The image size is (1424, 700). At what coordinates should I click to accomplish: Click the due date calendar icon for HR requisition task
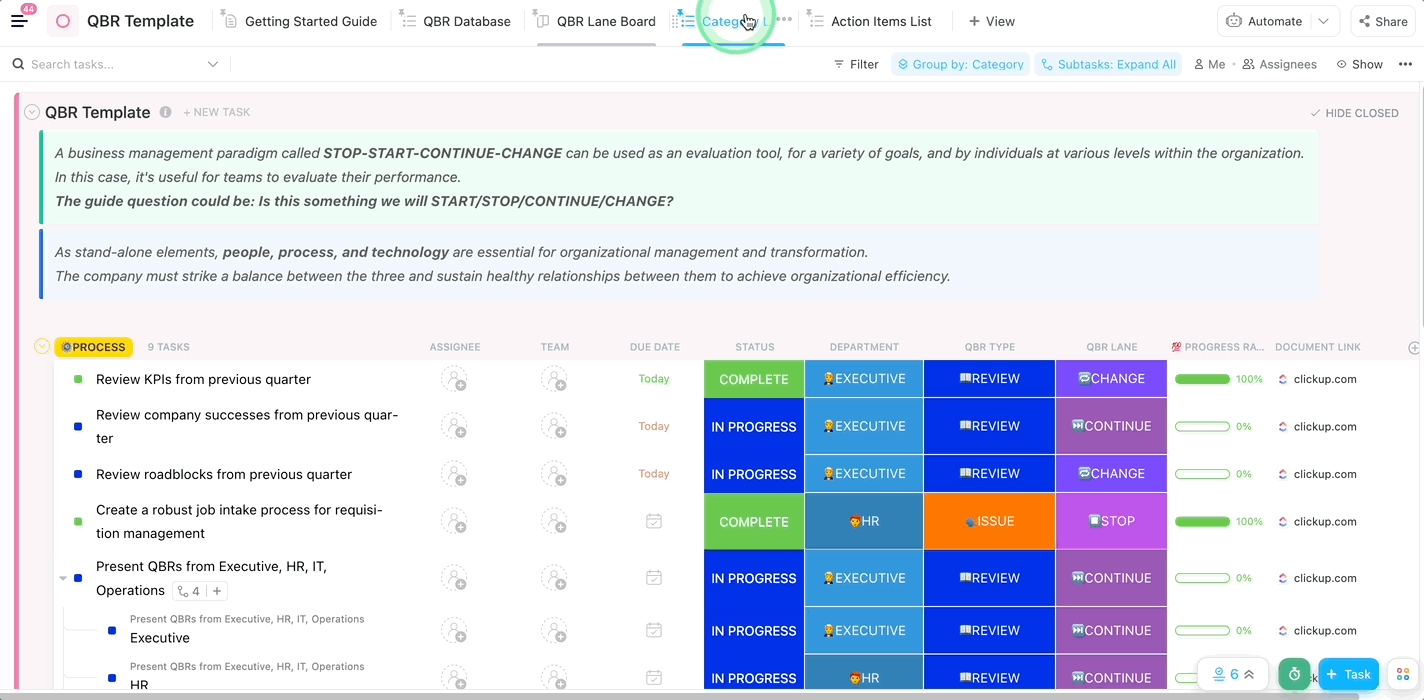click(654, 521)
